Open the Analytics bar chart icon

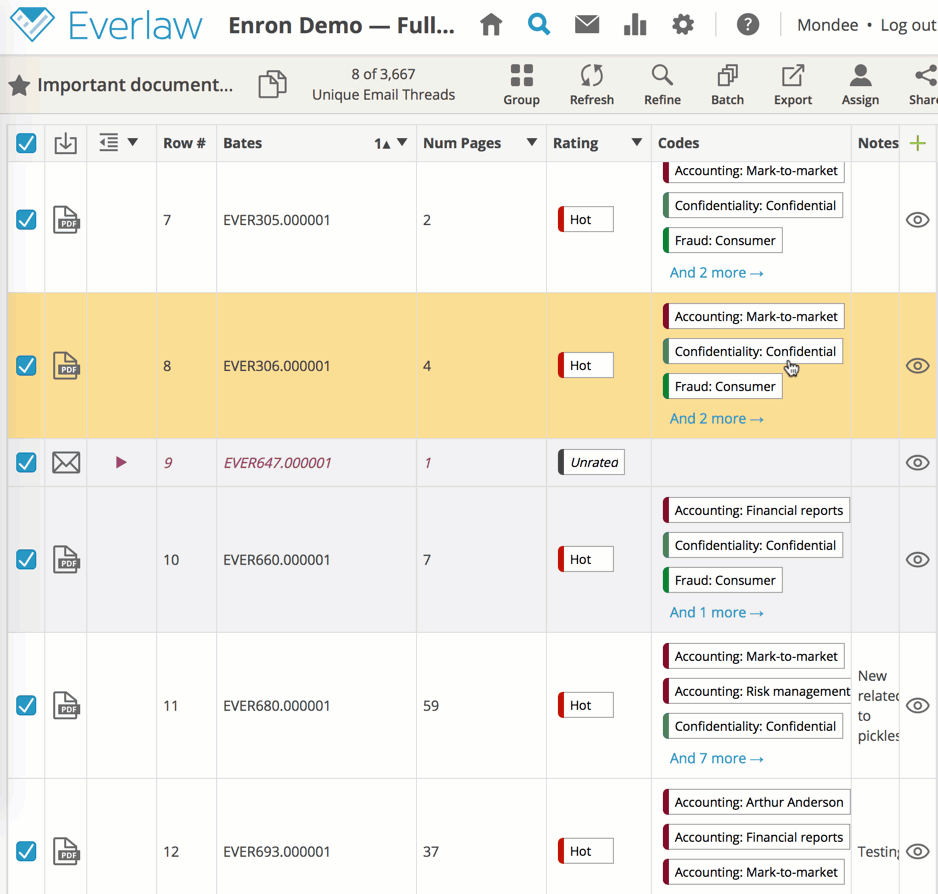pyautogui.click(x=635, y=25)
